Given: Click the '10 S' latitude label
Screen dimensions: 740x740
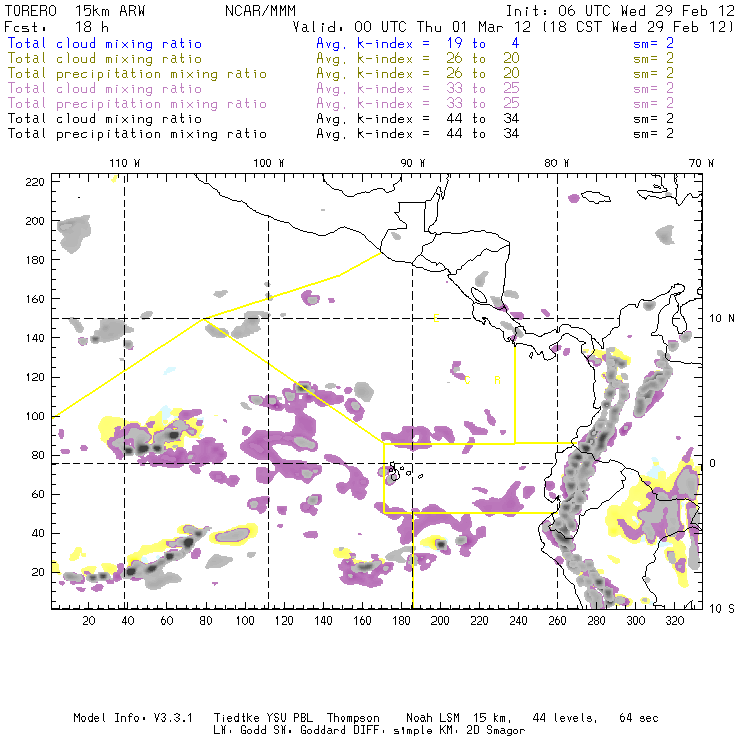Looking at the screenshot, I should [x=722, y=609].
